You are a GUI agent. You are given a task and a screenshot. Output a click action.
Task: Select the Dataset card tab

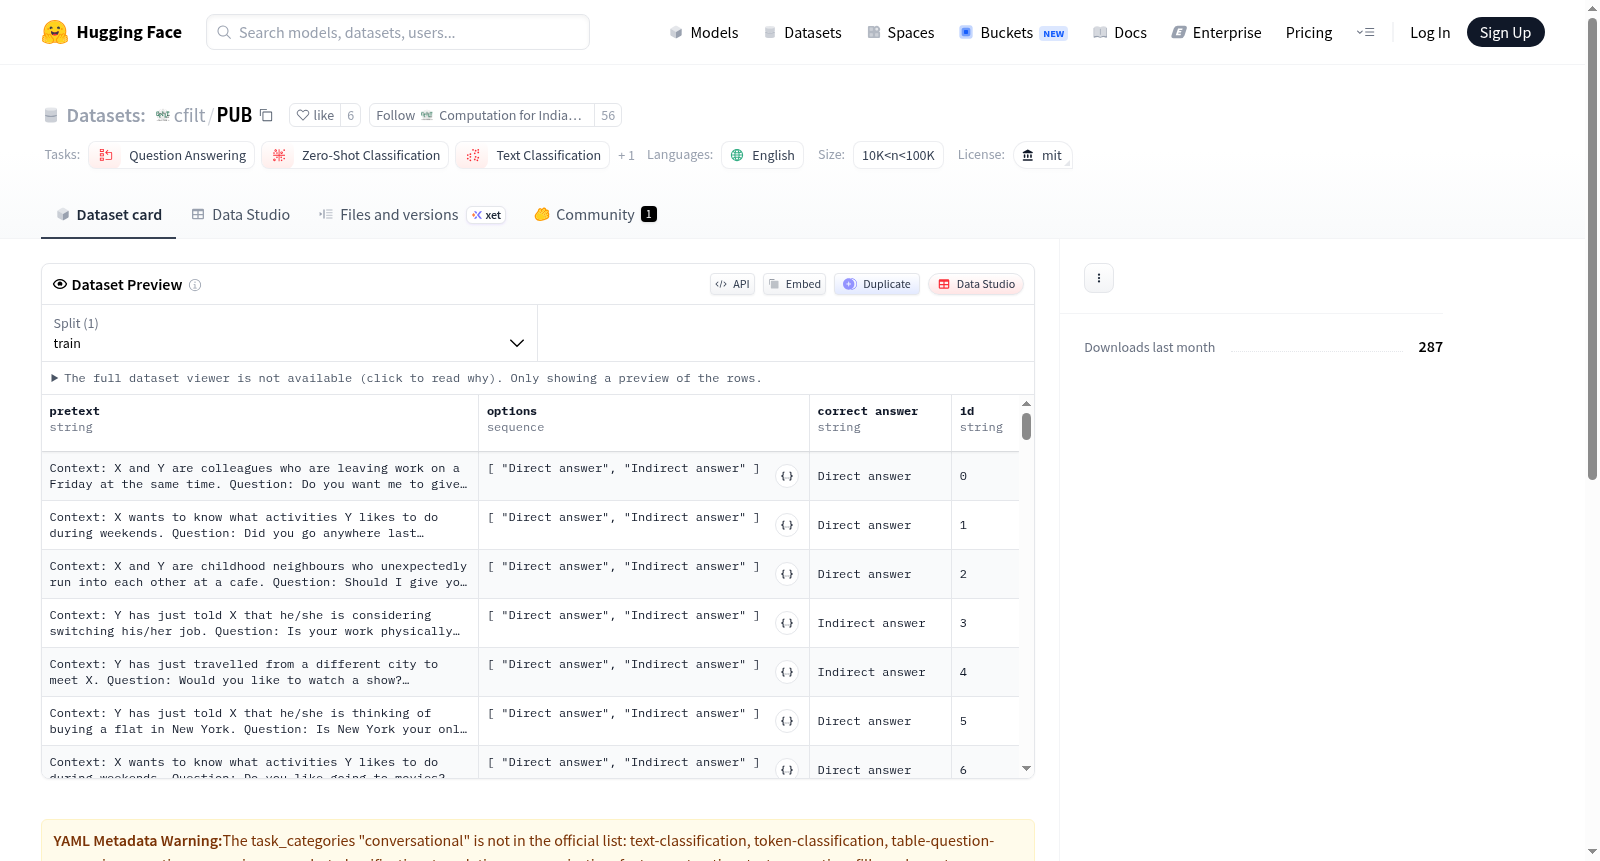109,214
